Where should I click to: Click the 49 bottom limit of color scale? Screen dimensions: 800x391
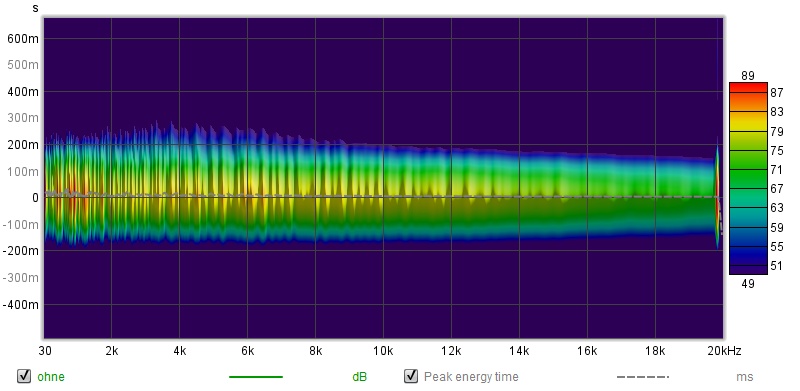[x=748, y=284]
